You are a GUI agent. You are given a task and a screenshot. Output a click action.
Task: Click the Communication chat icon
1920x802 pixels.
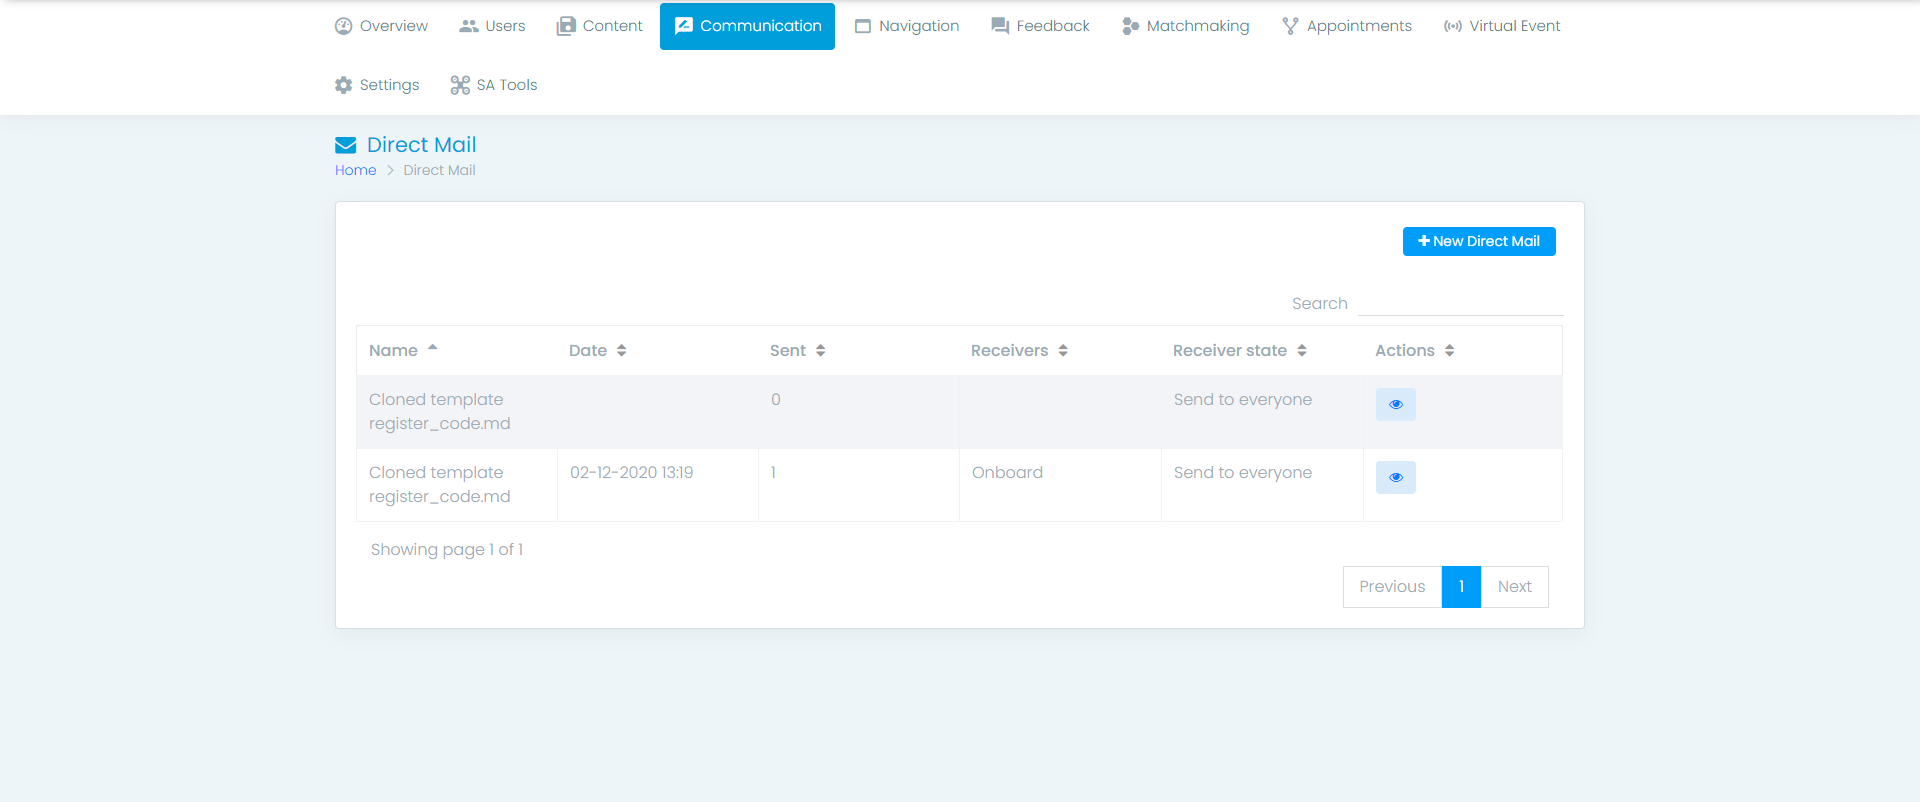point(684,26)
